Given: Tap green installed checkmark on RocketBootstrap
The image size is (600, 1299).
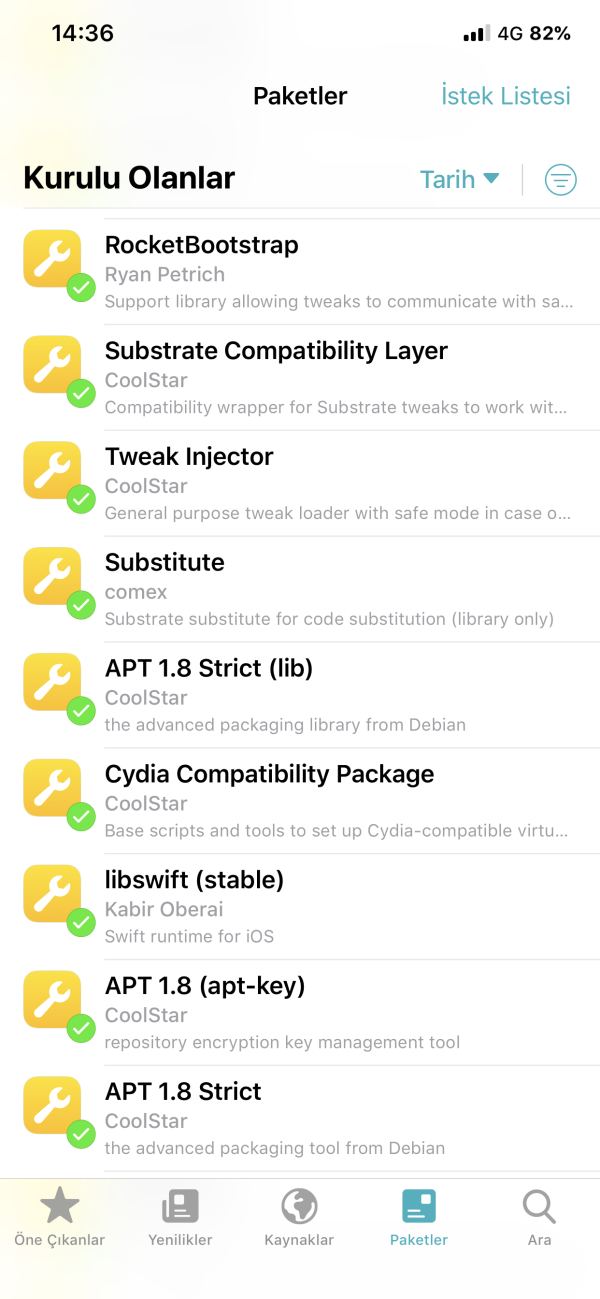Looking at the screenshot, I should point(81,288).
